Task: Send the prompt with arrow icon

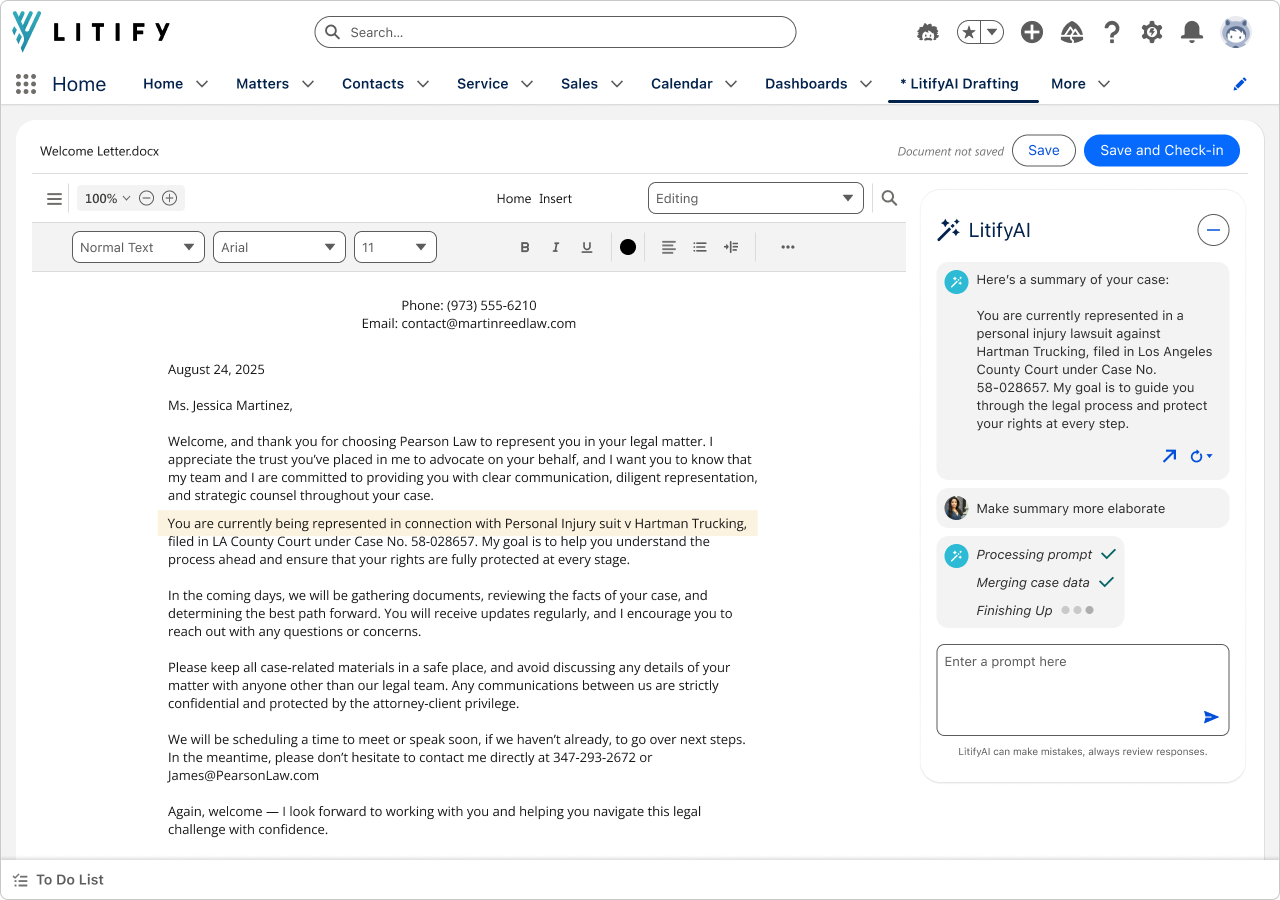Action: coord(1211,717)
